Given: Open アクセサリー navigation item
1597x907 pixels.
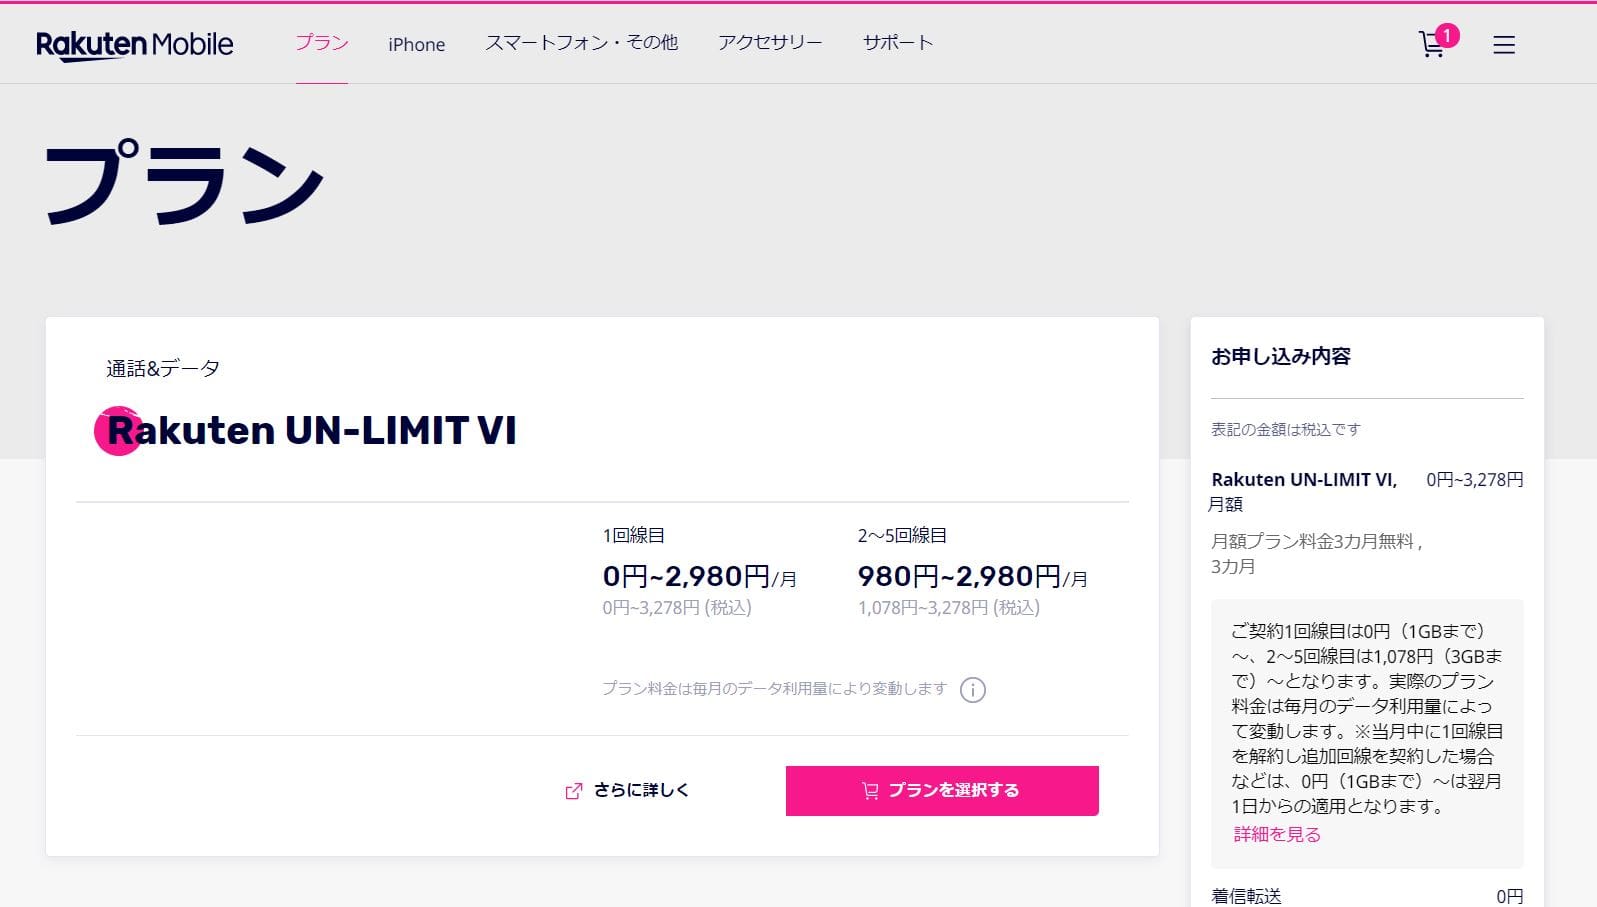Looking at the screenshot, I should click(x=770, y=43).
